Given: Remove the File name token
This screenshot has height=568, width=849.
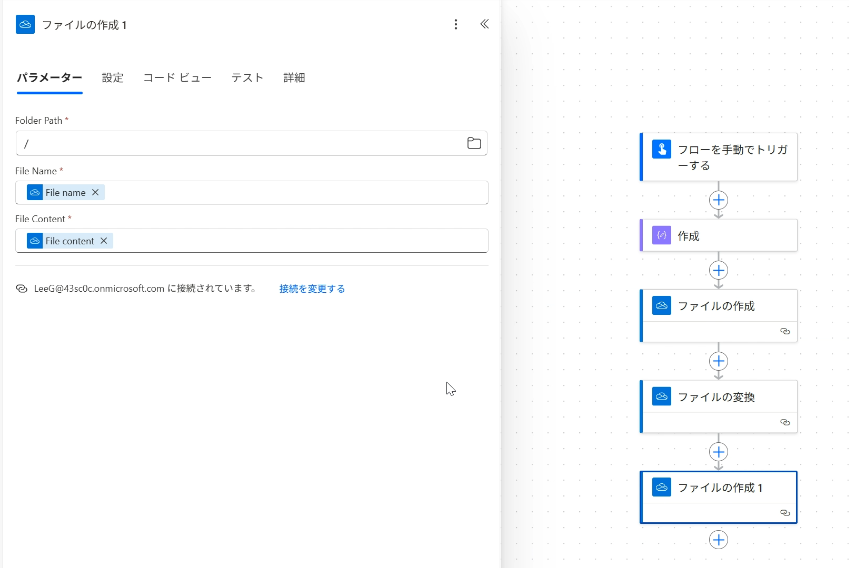Looking at the screenshot, I should point(96,192).
